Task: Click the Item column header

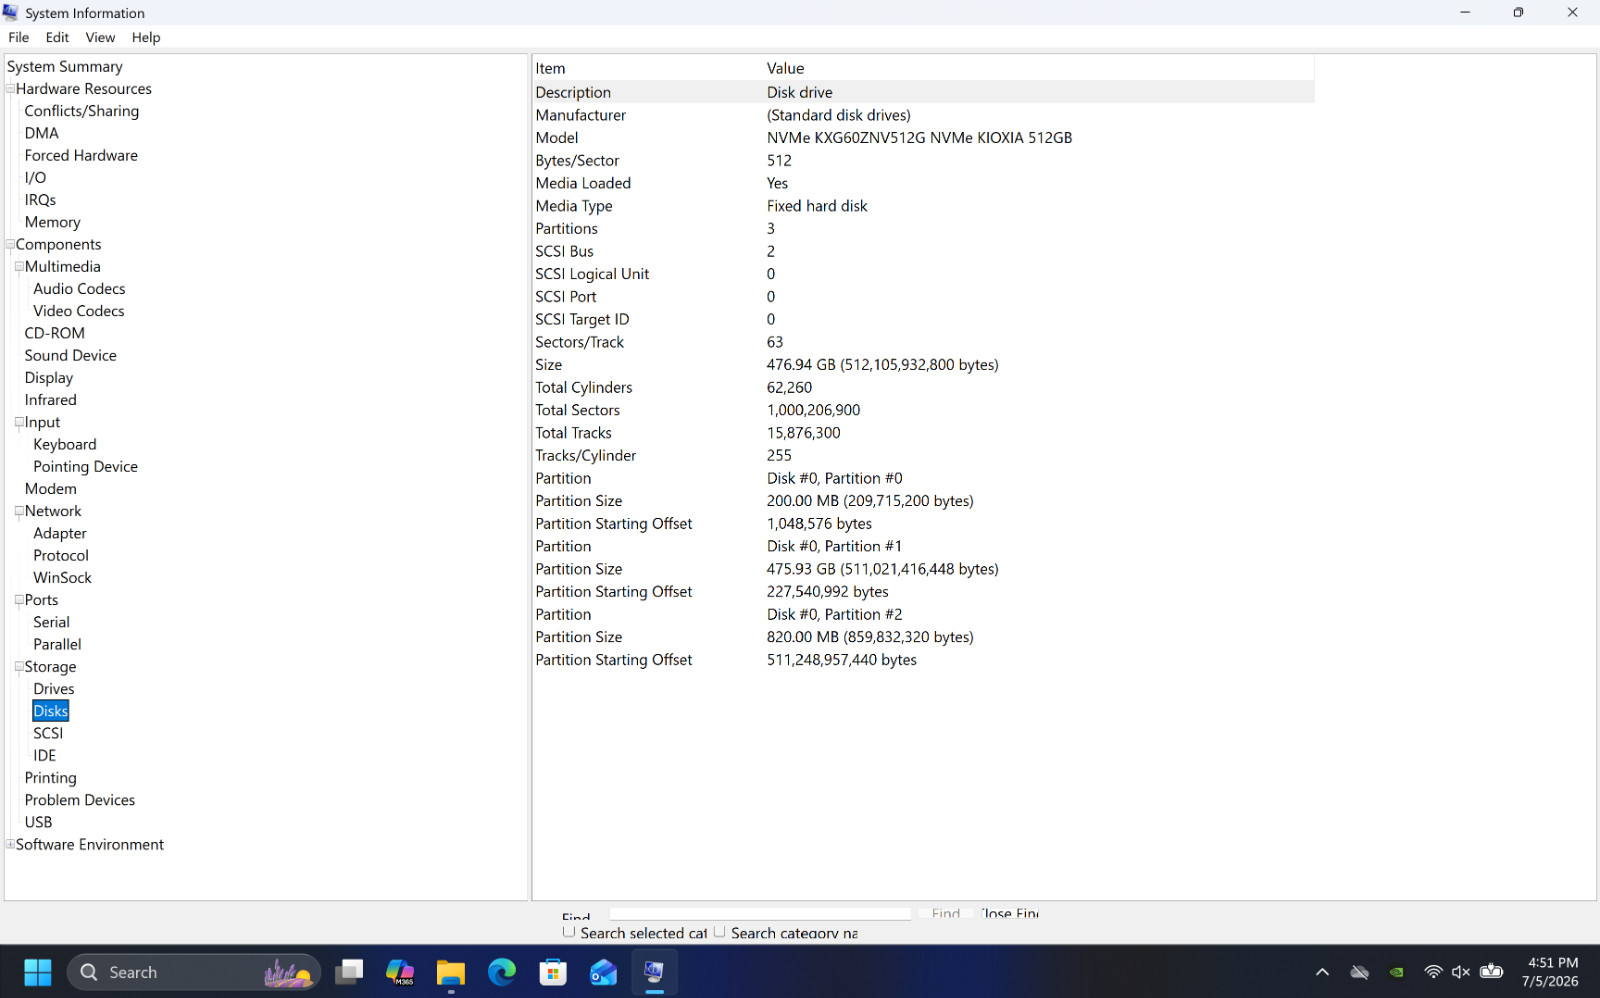Action: point(648,68)
